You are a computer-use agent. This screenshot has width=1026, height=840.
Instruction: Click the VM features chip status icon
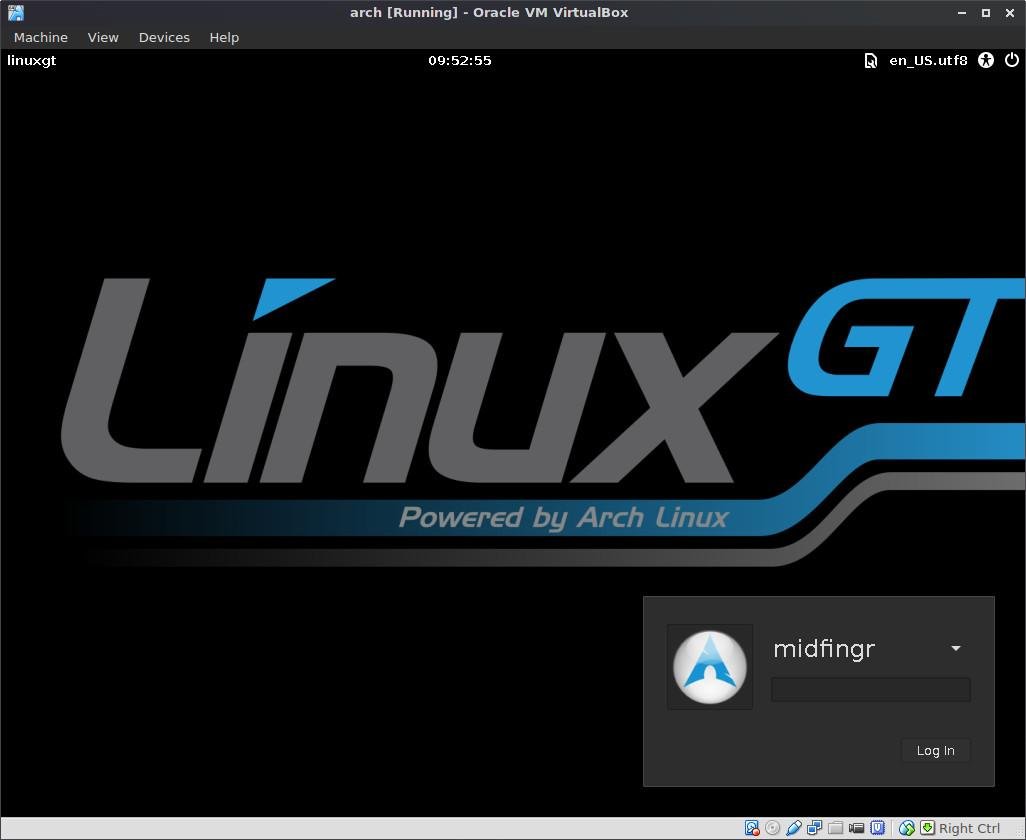[x=878, y=828]
